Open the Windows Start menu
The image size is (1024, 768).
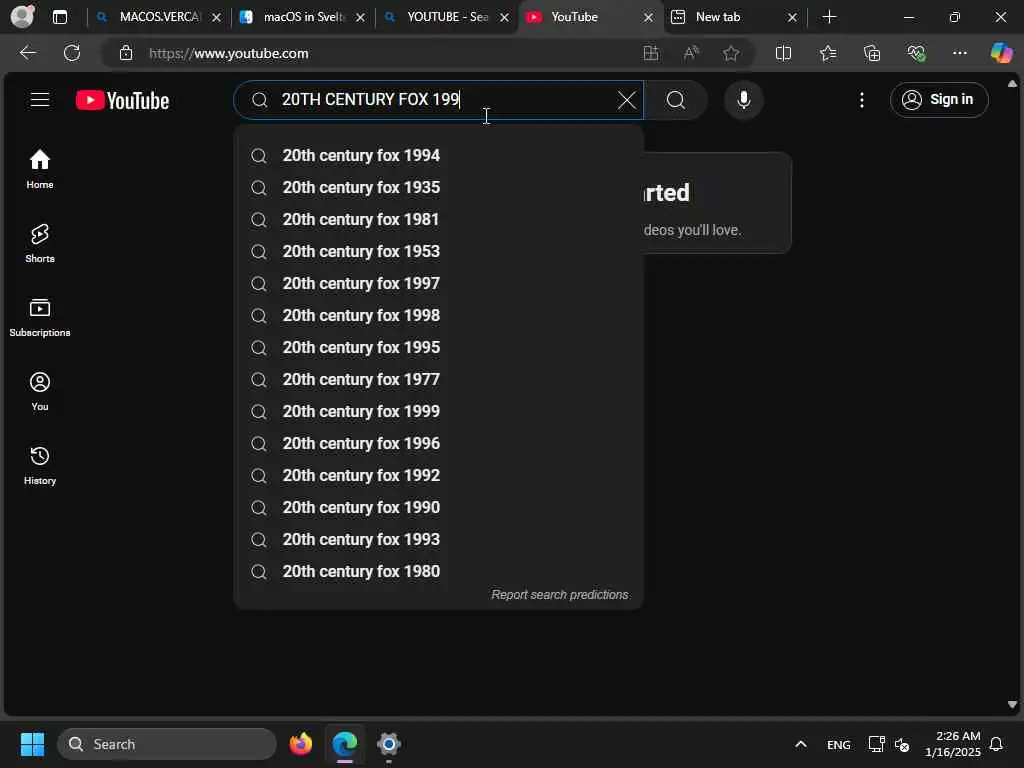coord(32,744)
